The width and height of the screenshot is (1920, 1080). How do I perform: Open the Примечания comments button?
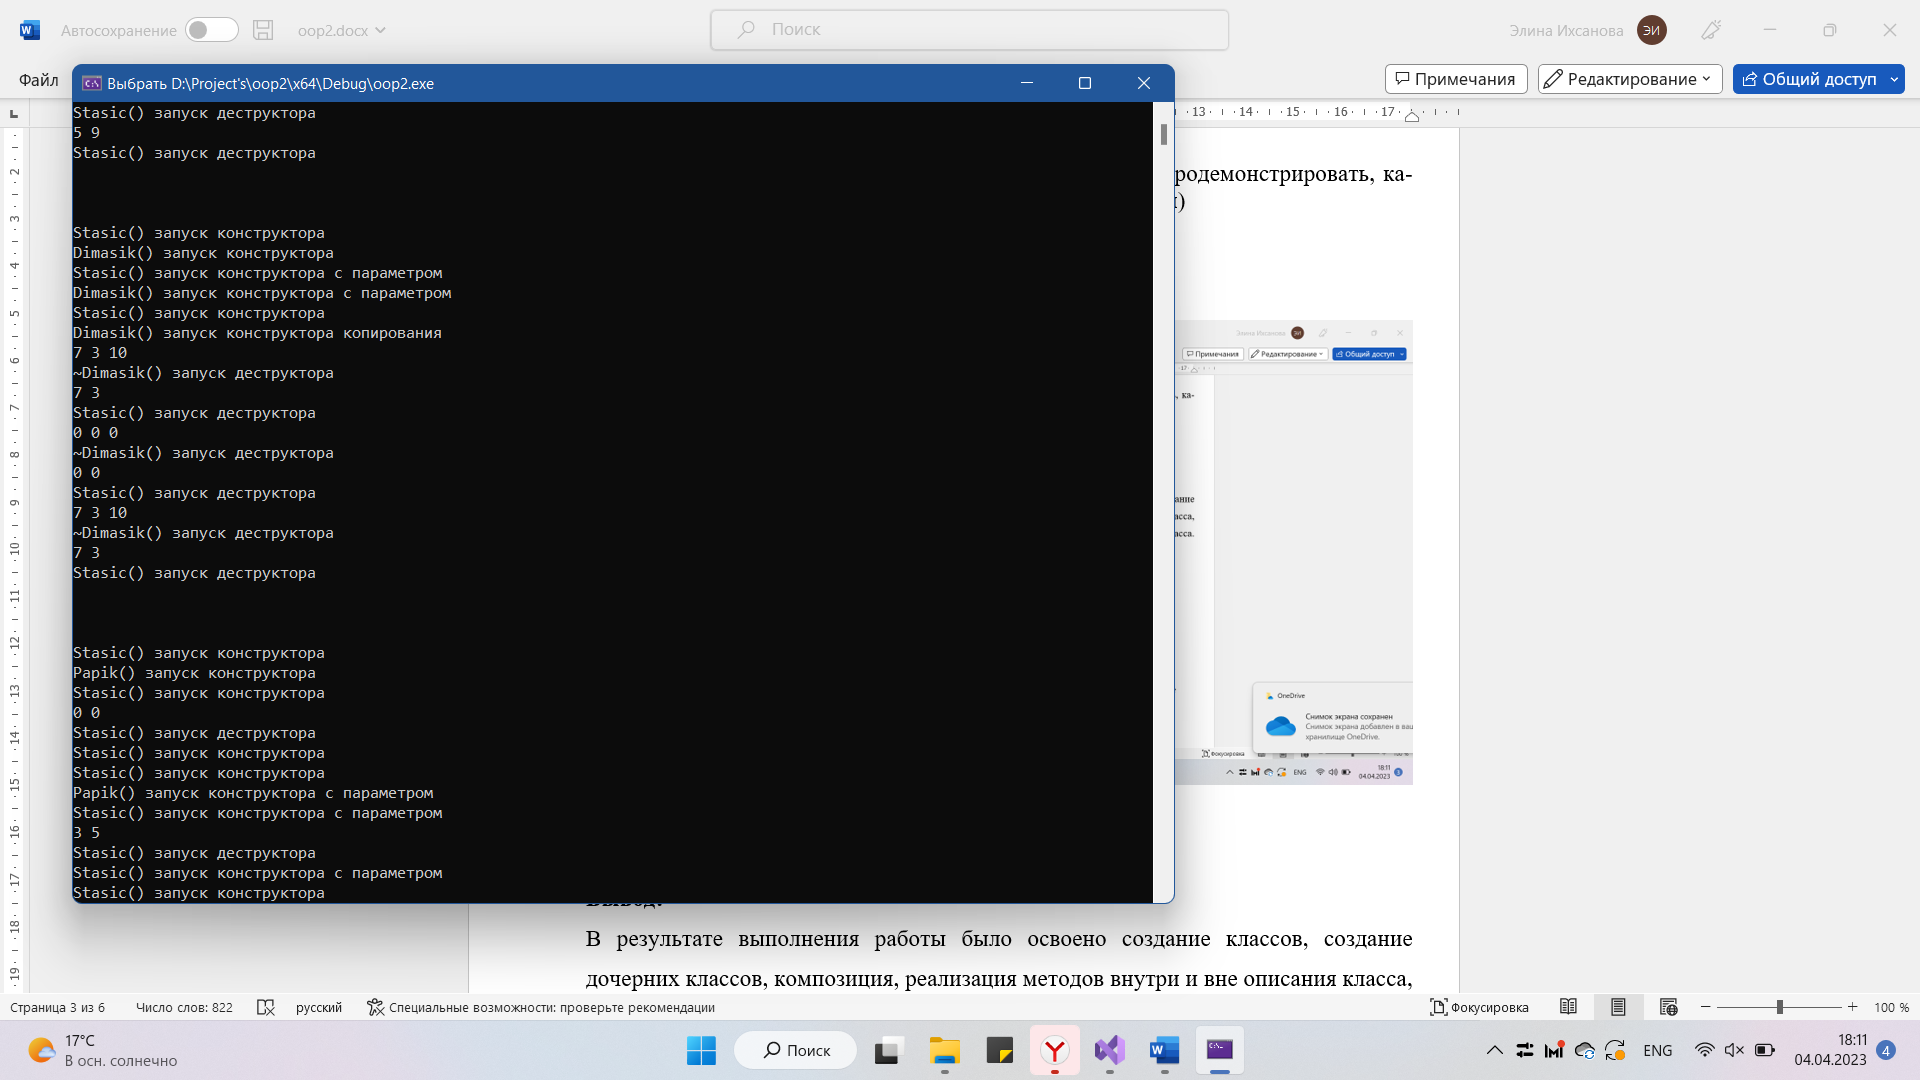pyautogui.click(x=1456, y=79)
